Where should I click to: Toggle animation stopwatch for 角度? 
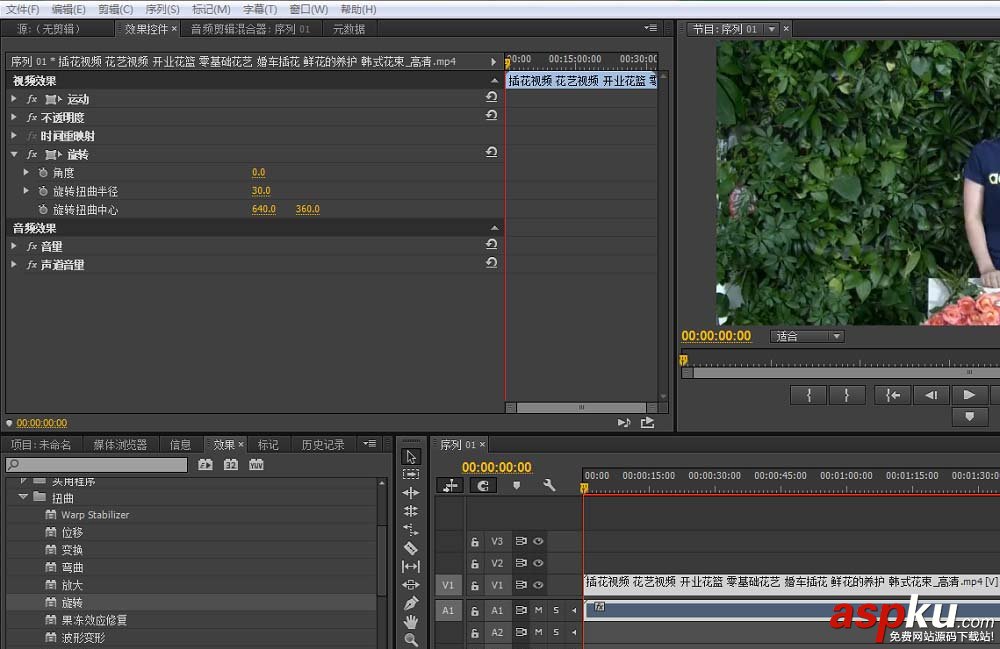coord(43,173)
